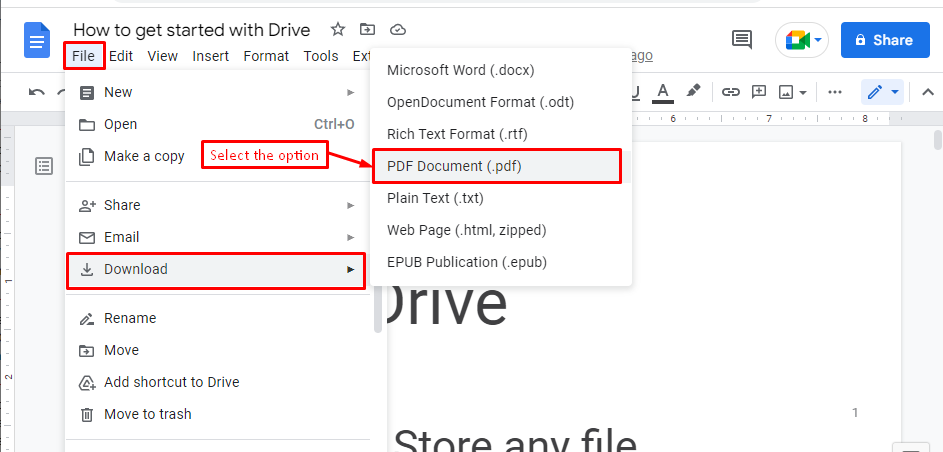Click the move to folder icon
Viewport: 943px width, 452px height.
367,29
